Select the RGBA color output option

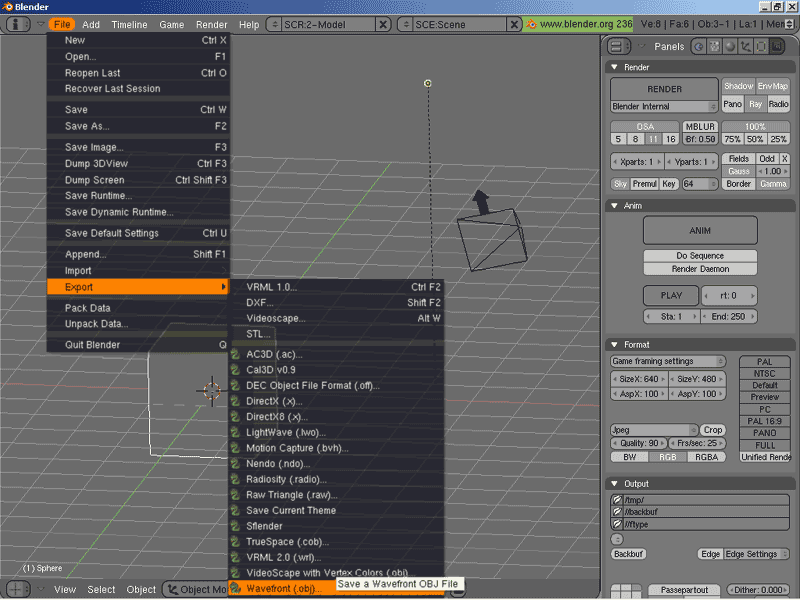(706, 457)
